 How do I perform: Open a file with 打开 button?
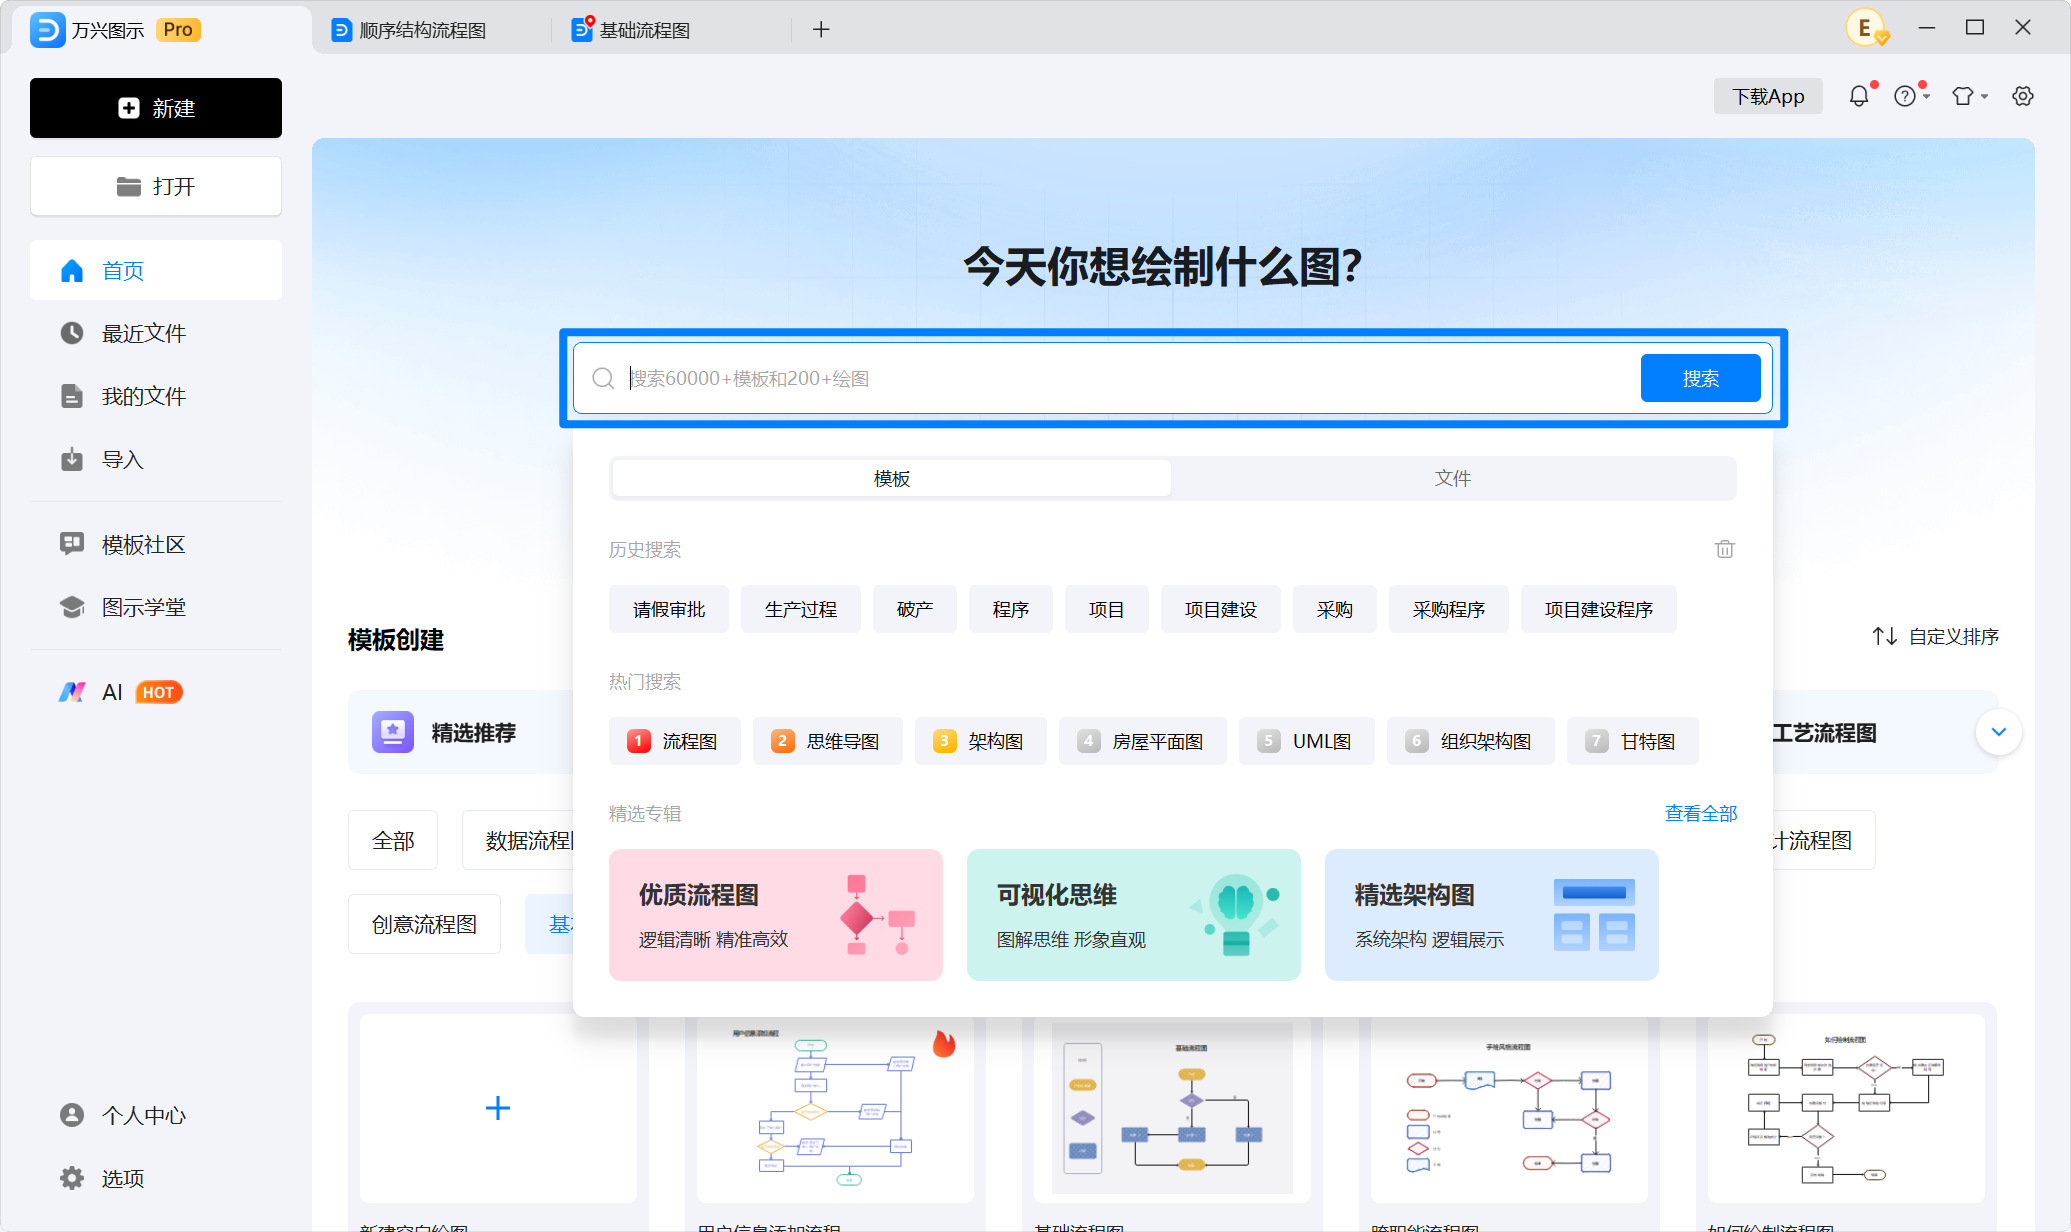coord(156,186)
